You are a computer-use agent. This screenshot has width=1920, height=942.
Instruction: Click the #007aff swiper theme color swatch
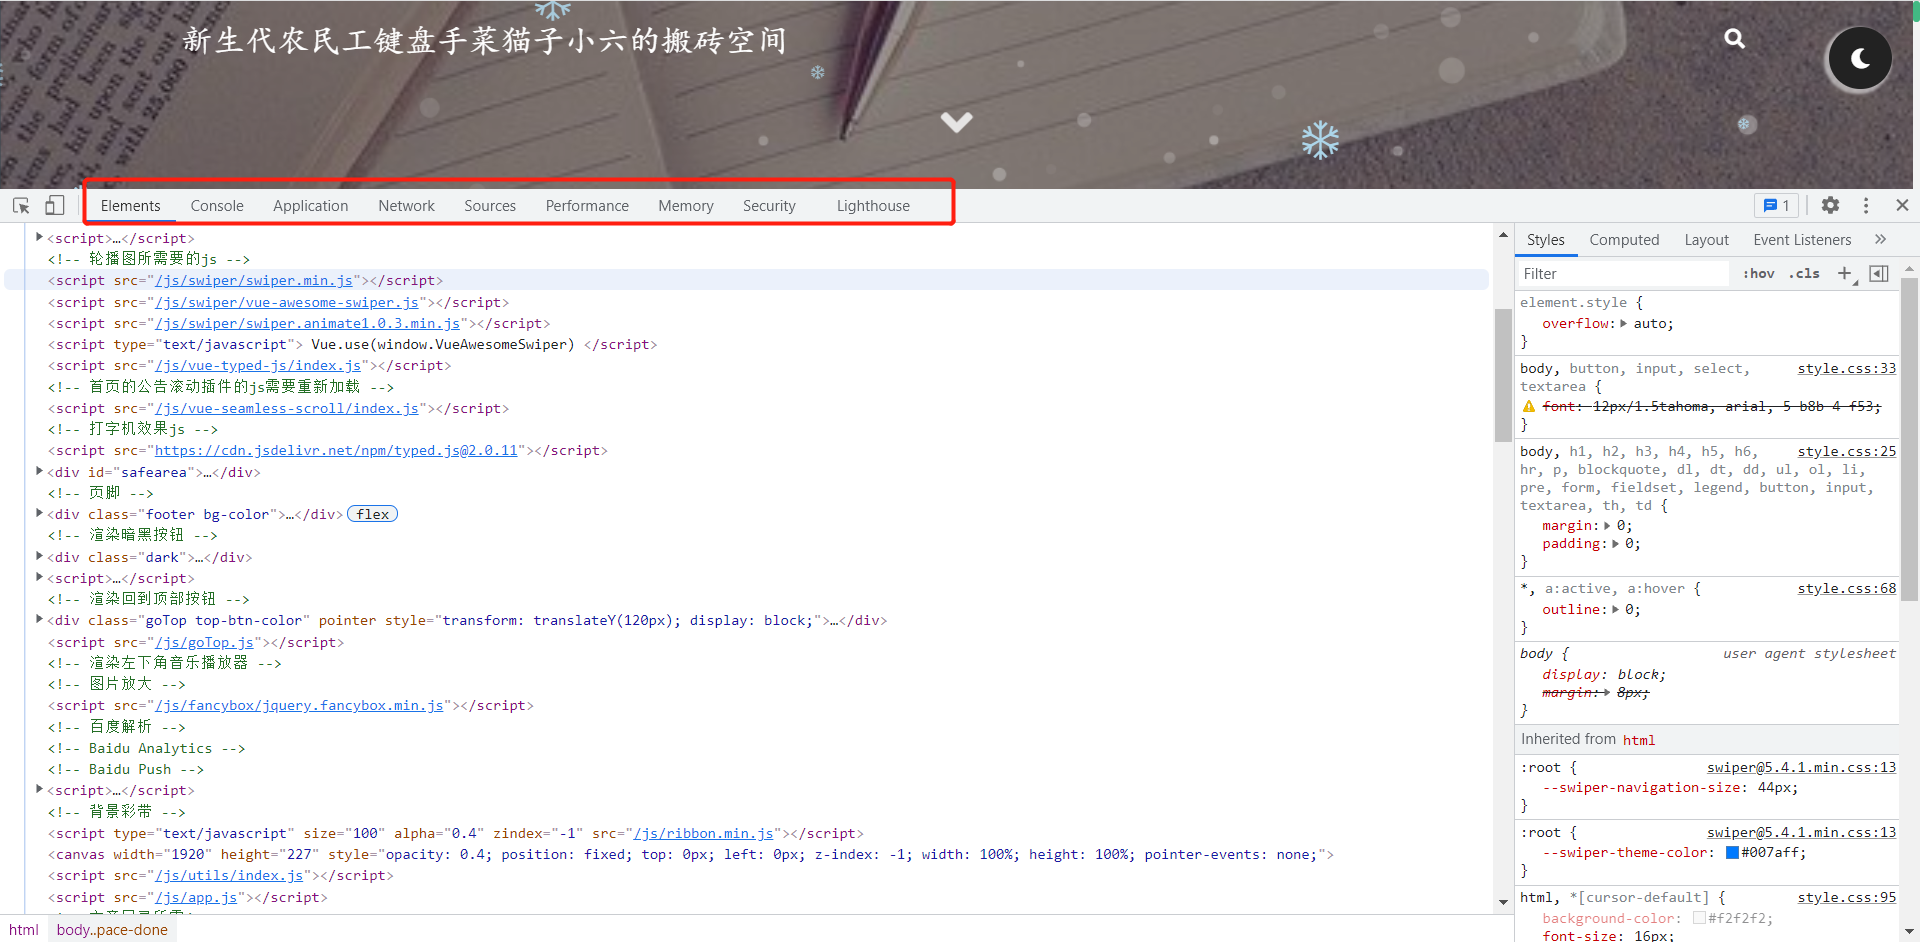point(1732,853)
